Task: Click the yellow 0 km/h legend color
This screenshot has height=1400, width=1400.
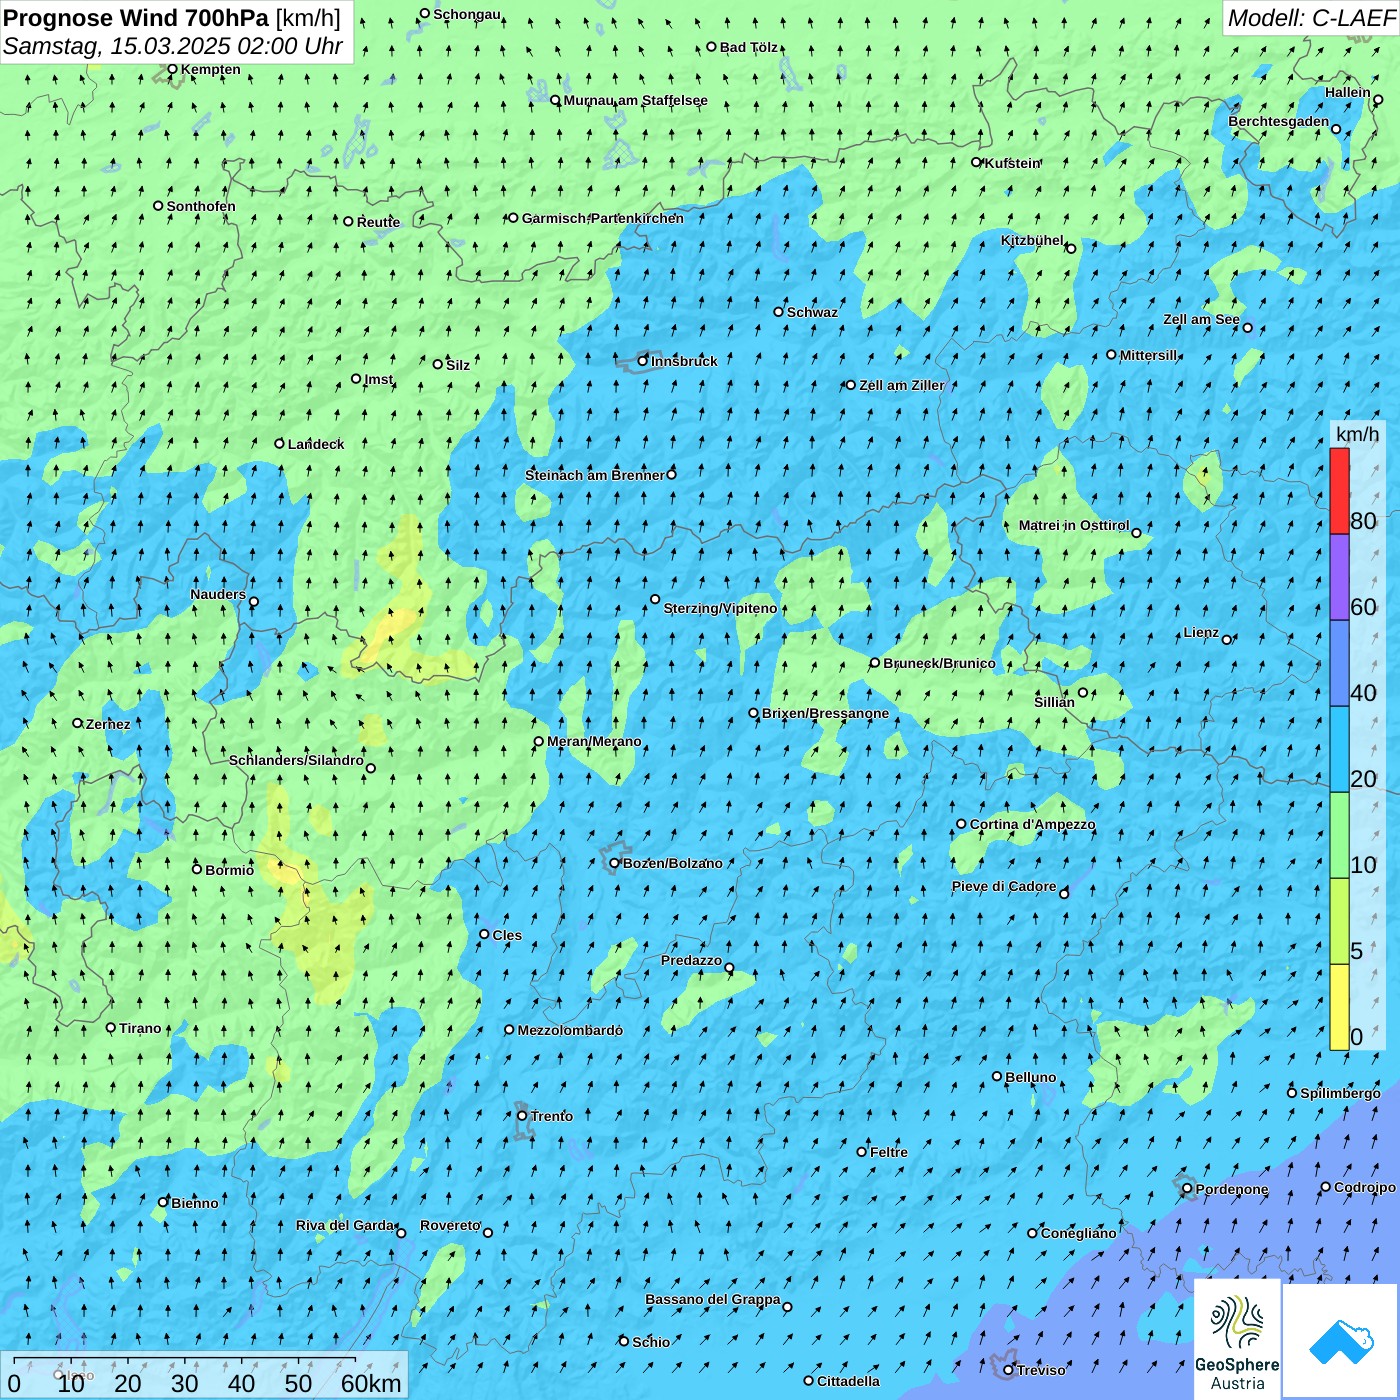Action: 1339,1007
